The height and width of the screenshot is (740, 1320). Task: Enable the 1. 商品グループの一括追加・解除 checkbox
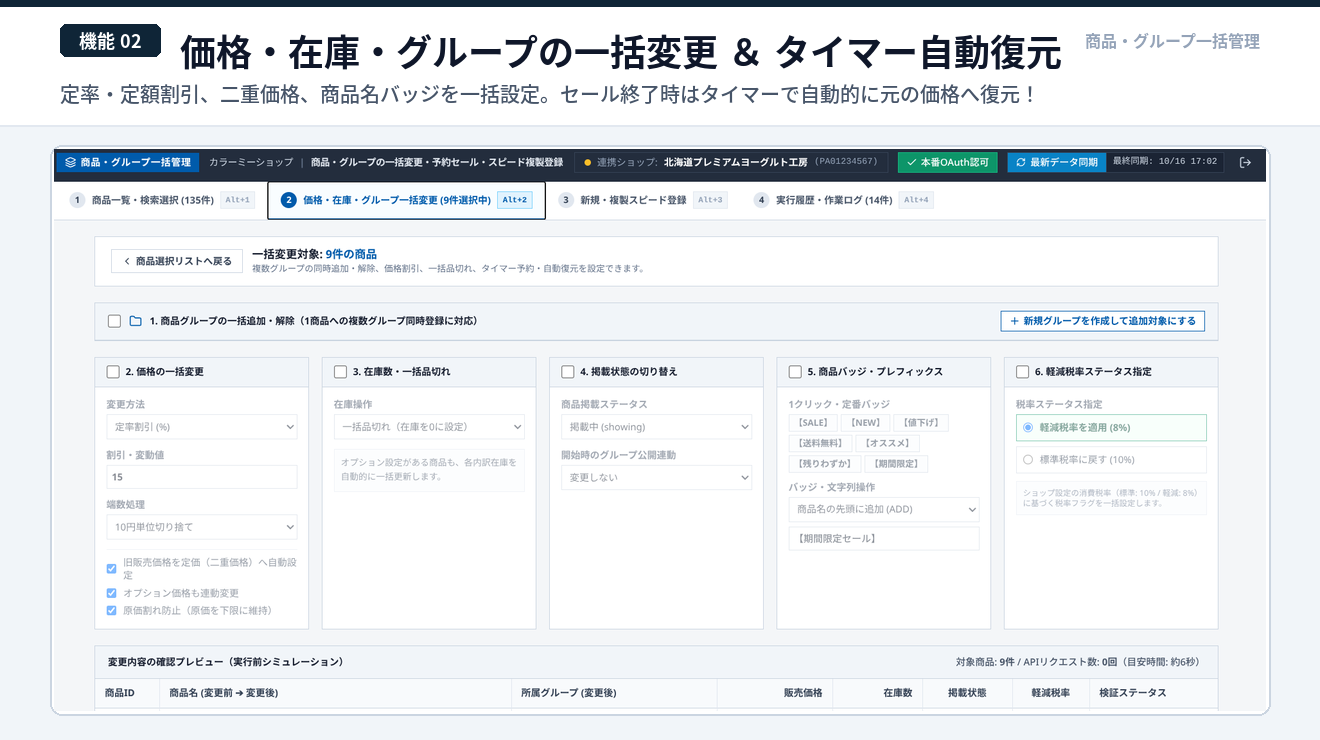114,321
